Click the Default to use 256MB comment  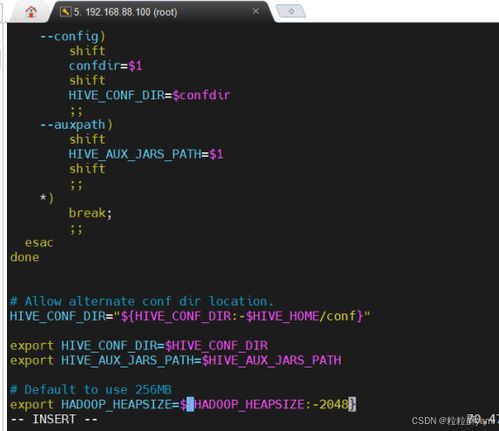91,390
